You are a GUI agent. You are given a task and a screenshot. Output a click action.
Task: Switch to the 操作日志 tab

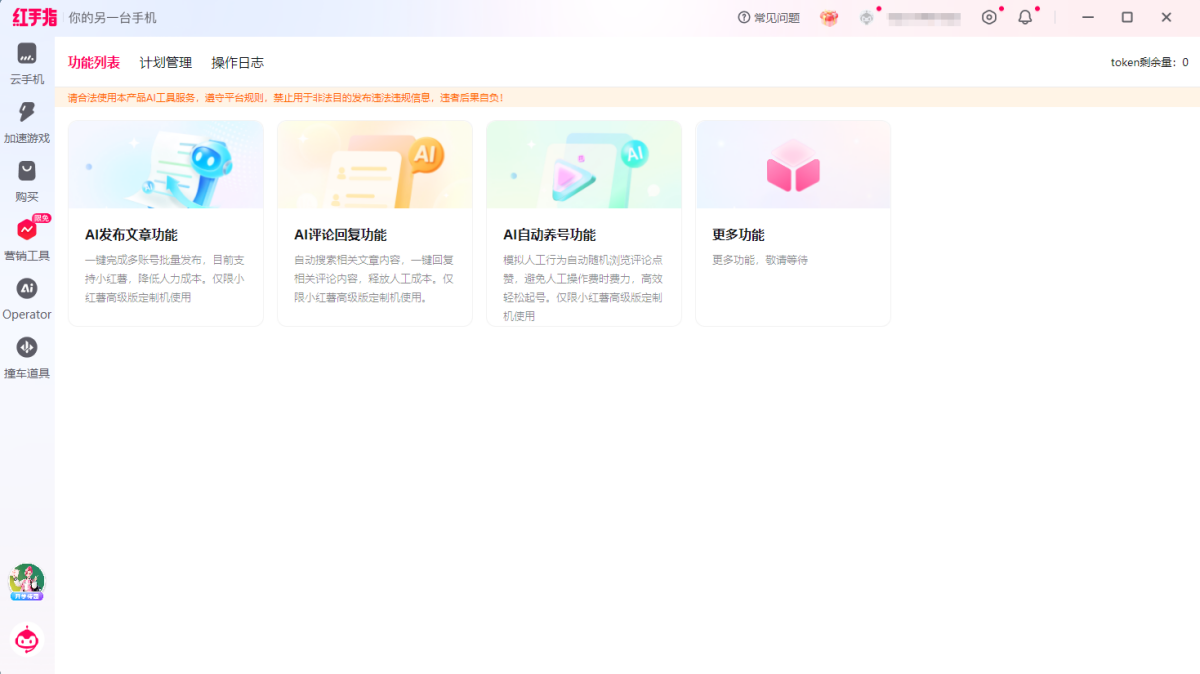coord(238,62)
